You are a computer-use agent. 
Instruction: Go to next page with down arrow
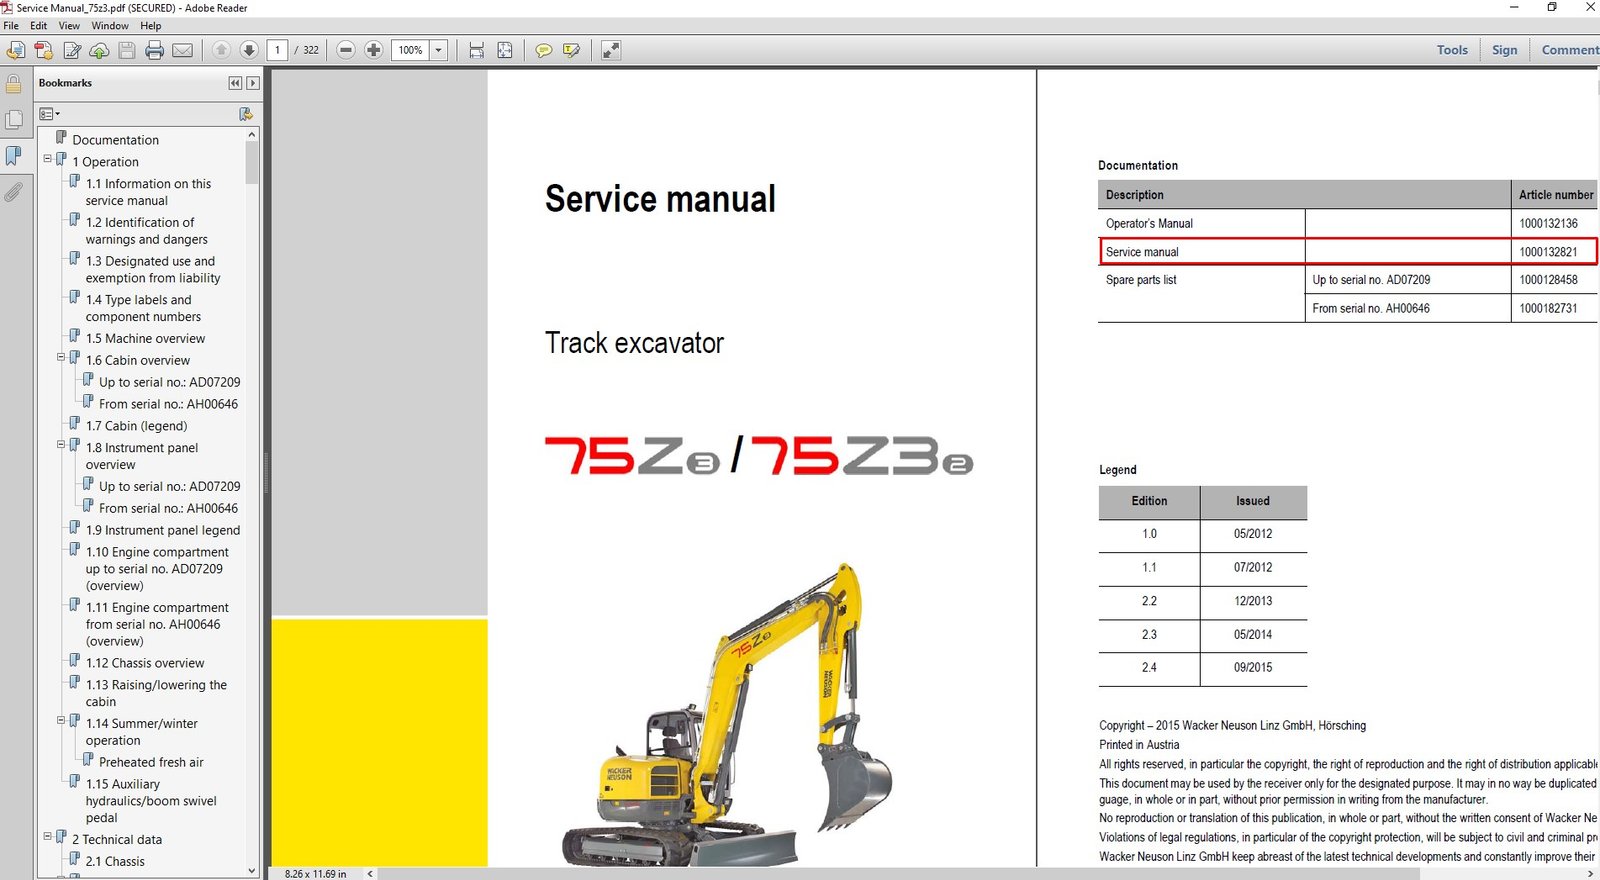(249, 50)
